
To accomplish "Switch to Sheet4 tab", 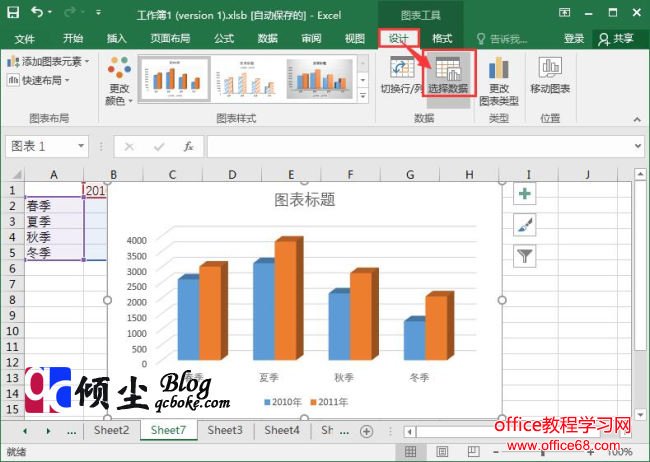I will point(282,430).
